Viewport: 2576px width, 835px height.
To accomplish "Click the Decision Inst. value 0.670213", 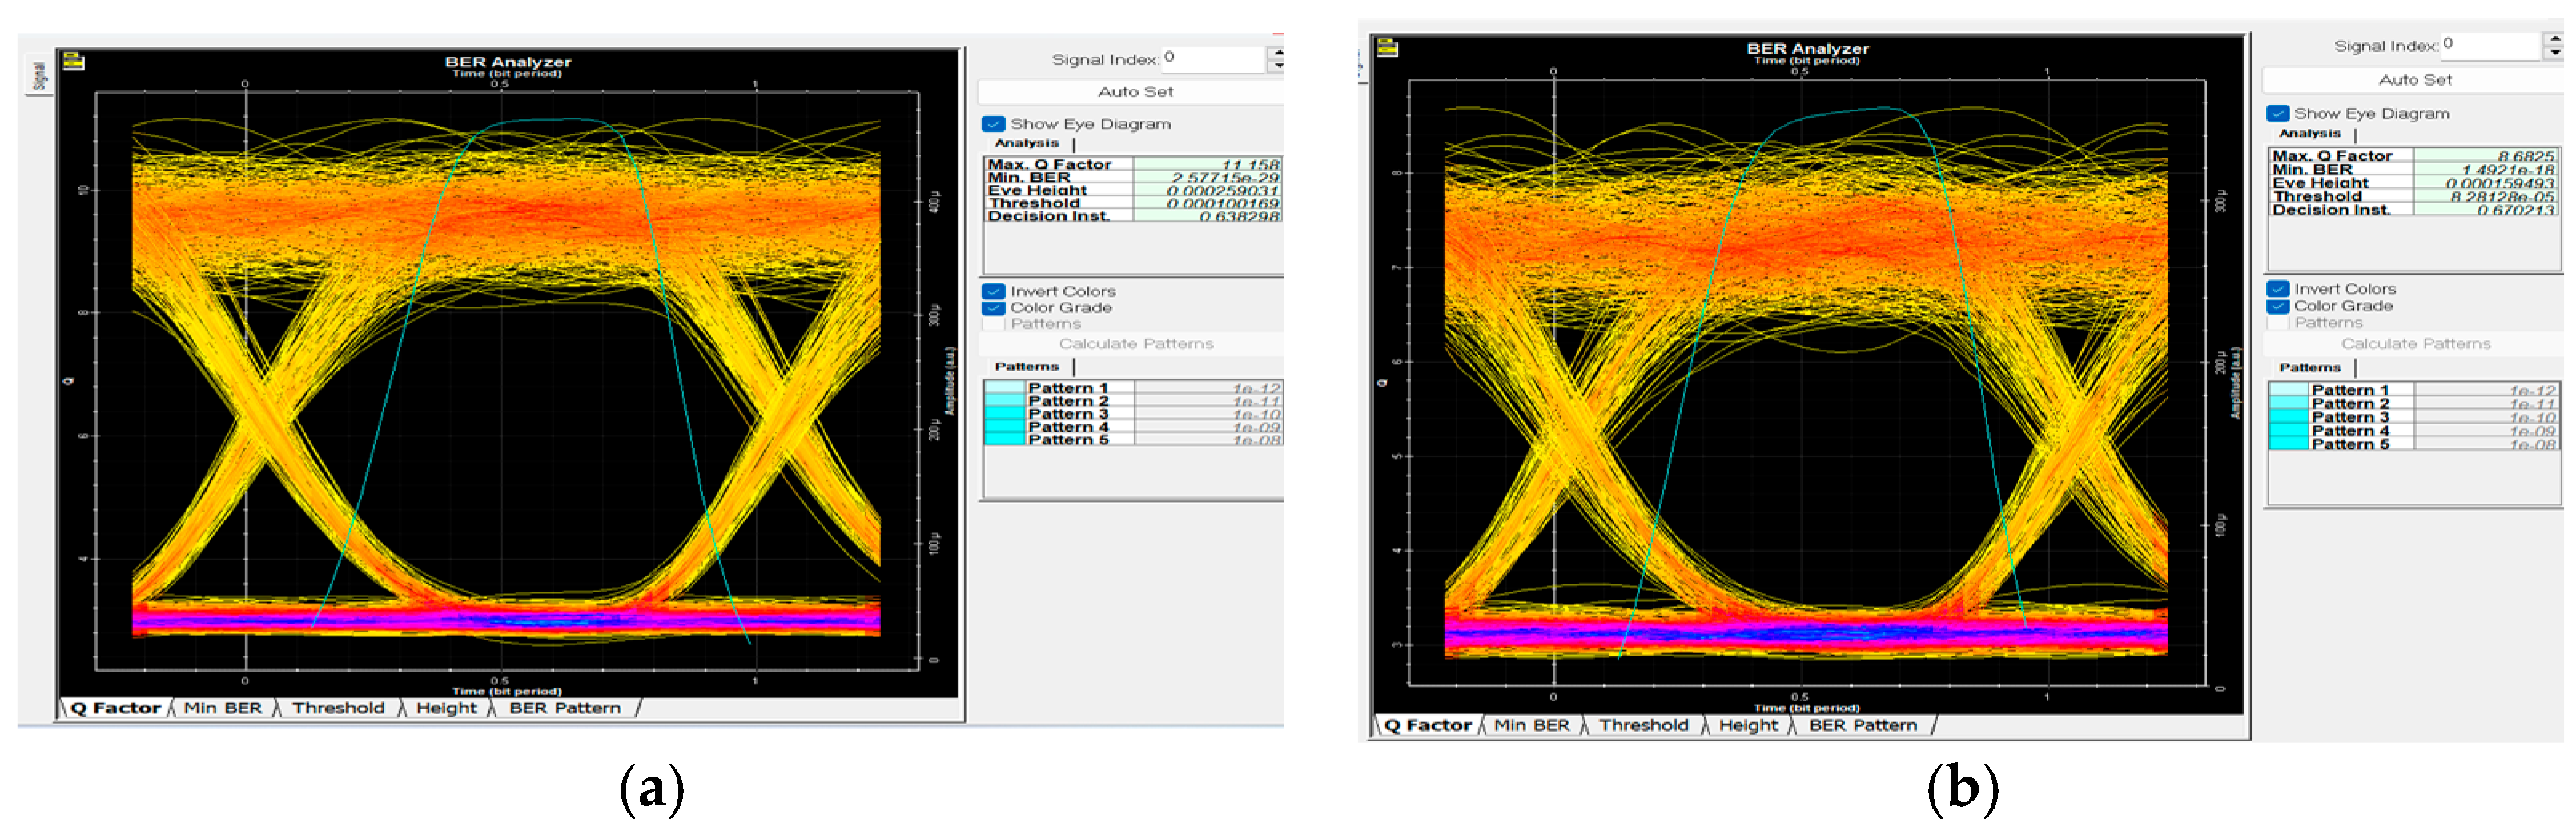I will tap(2486, 210).
